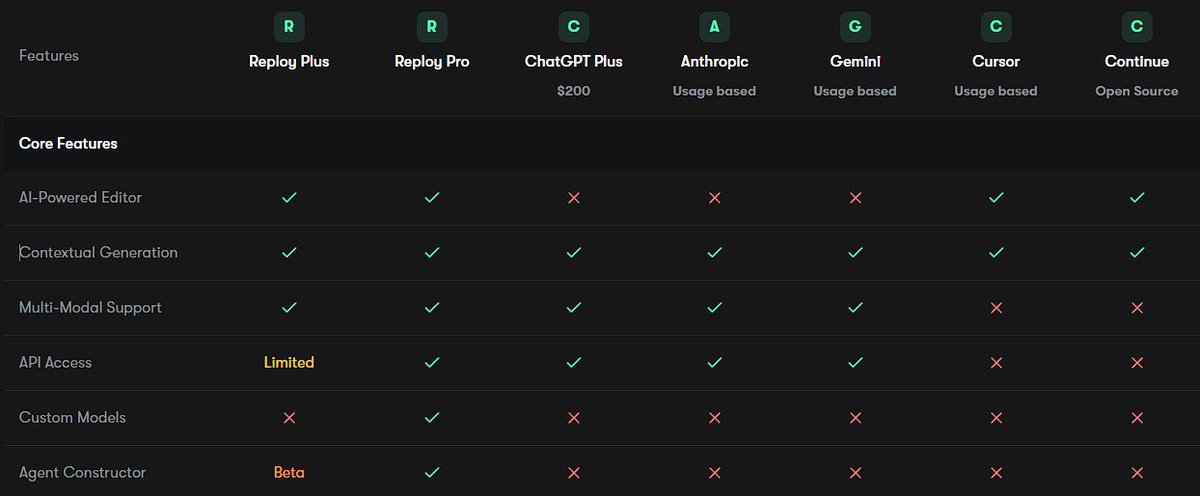Select the ChatGPT Plus column heading
Image resolution: width=1200 pixels, height=496 pixels.
coord(574,62)
